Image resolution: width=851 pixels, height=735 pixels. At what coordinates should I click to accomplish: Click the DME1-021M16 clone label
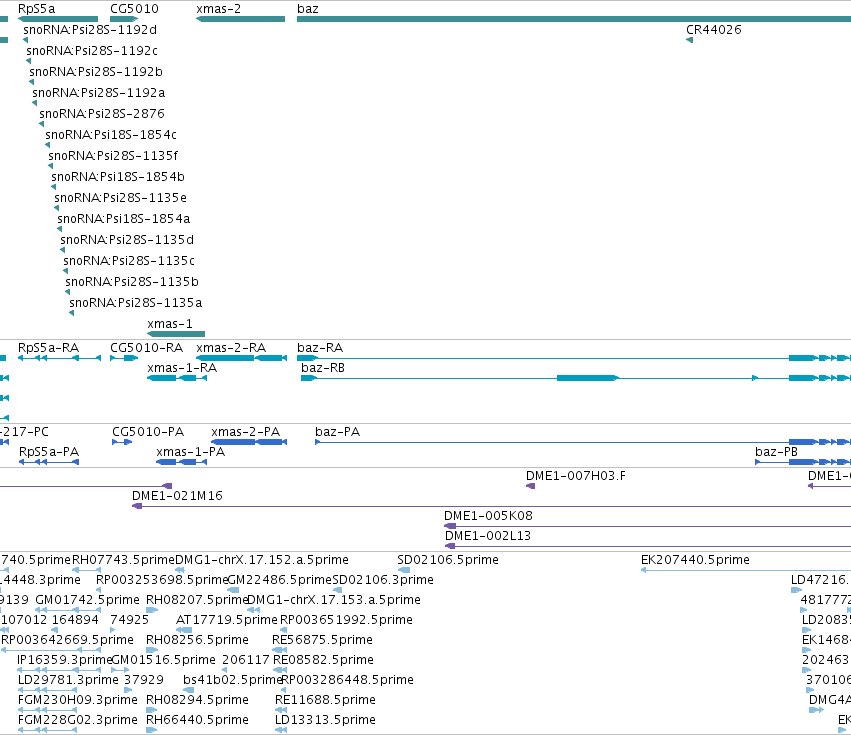177,496
